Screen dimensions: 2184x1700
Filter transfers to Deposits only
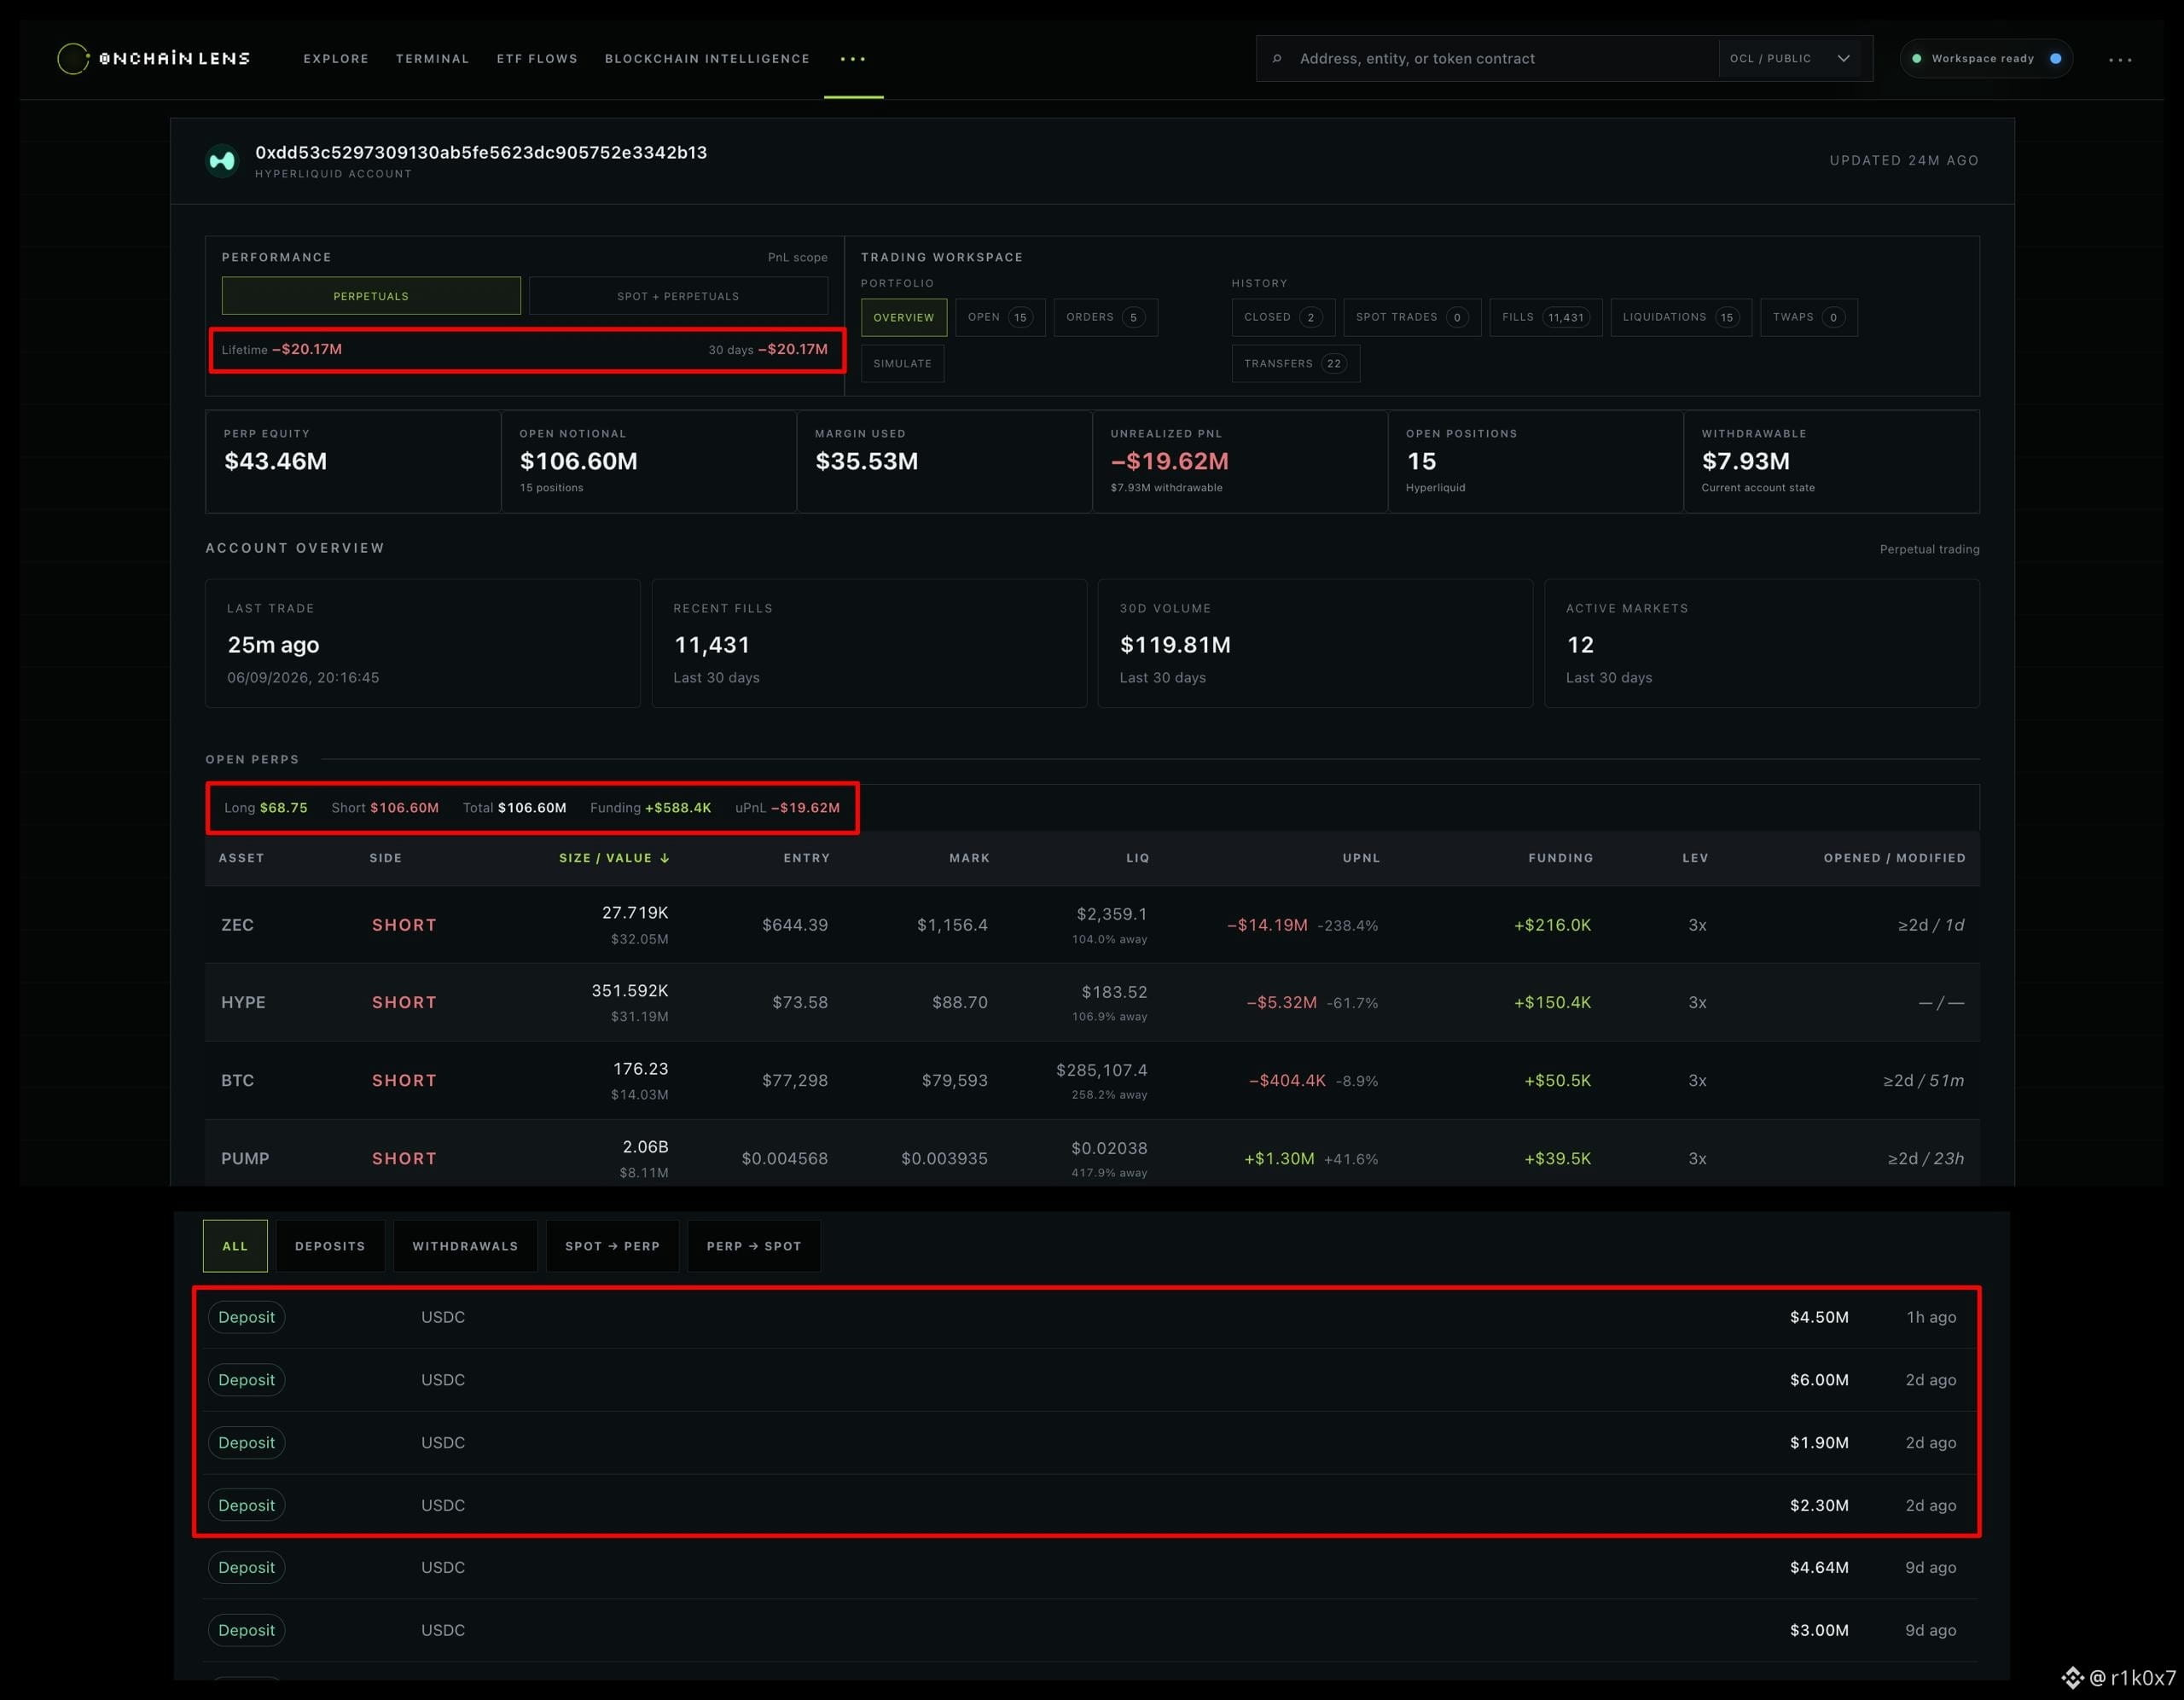(x=330, y=1246)
